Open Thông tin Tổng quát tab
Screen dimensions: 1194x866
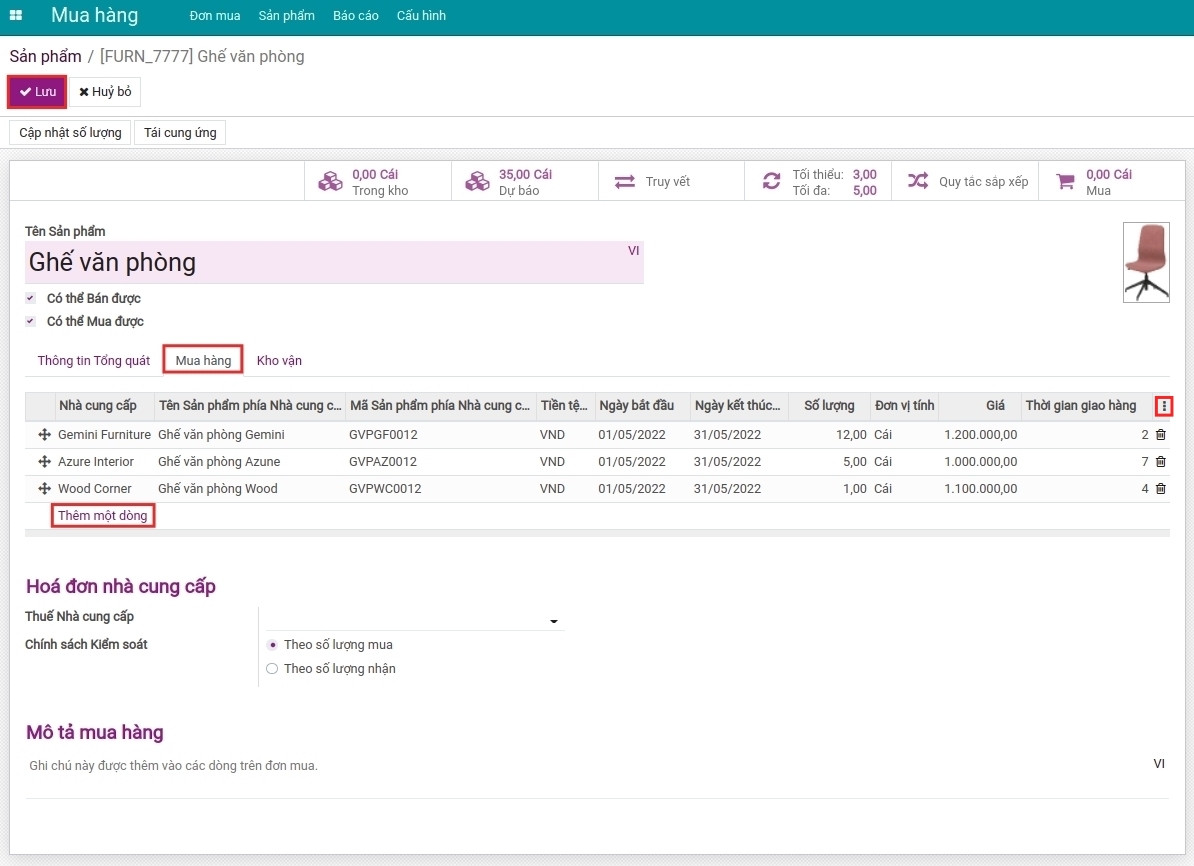pos(94,361)
